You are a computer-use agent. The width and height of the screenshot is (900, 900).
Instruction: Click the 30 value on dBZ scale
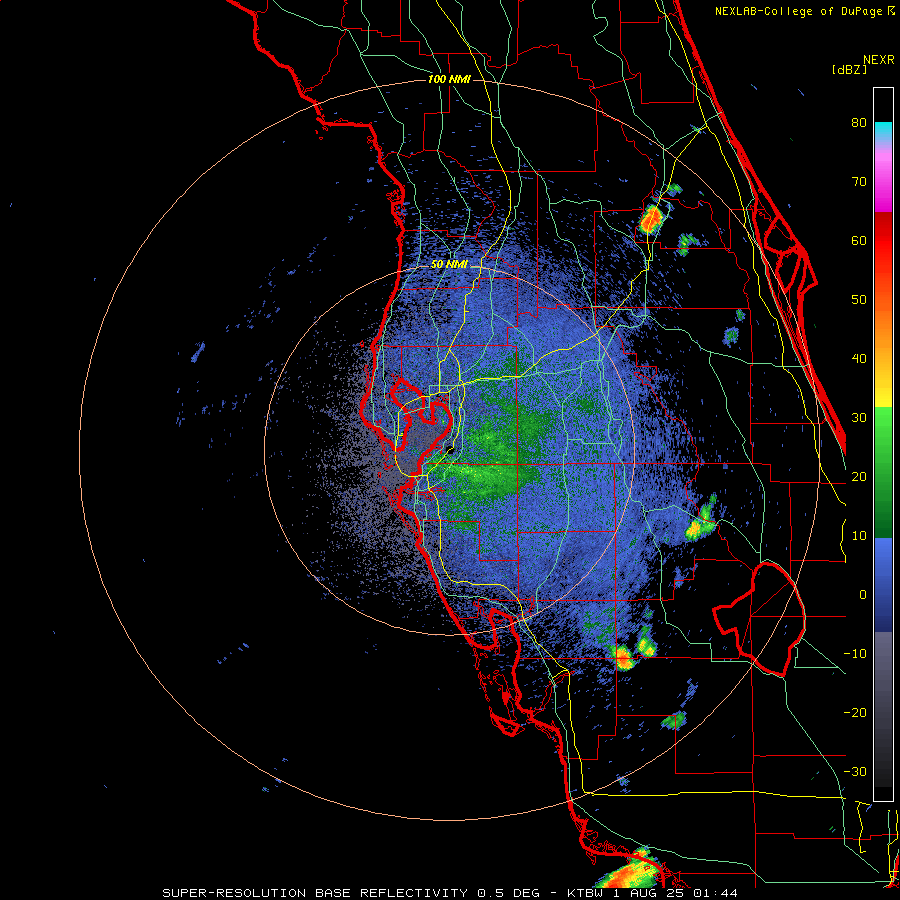coord(859,418)
